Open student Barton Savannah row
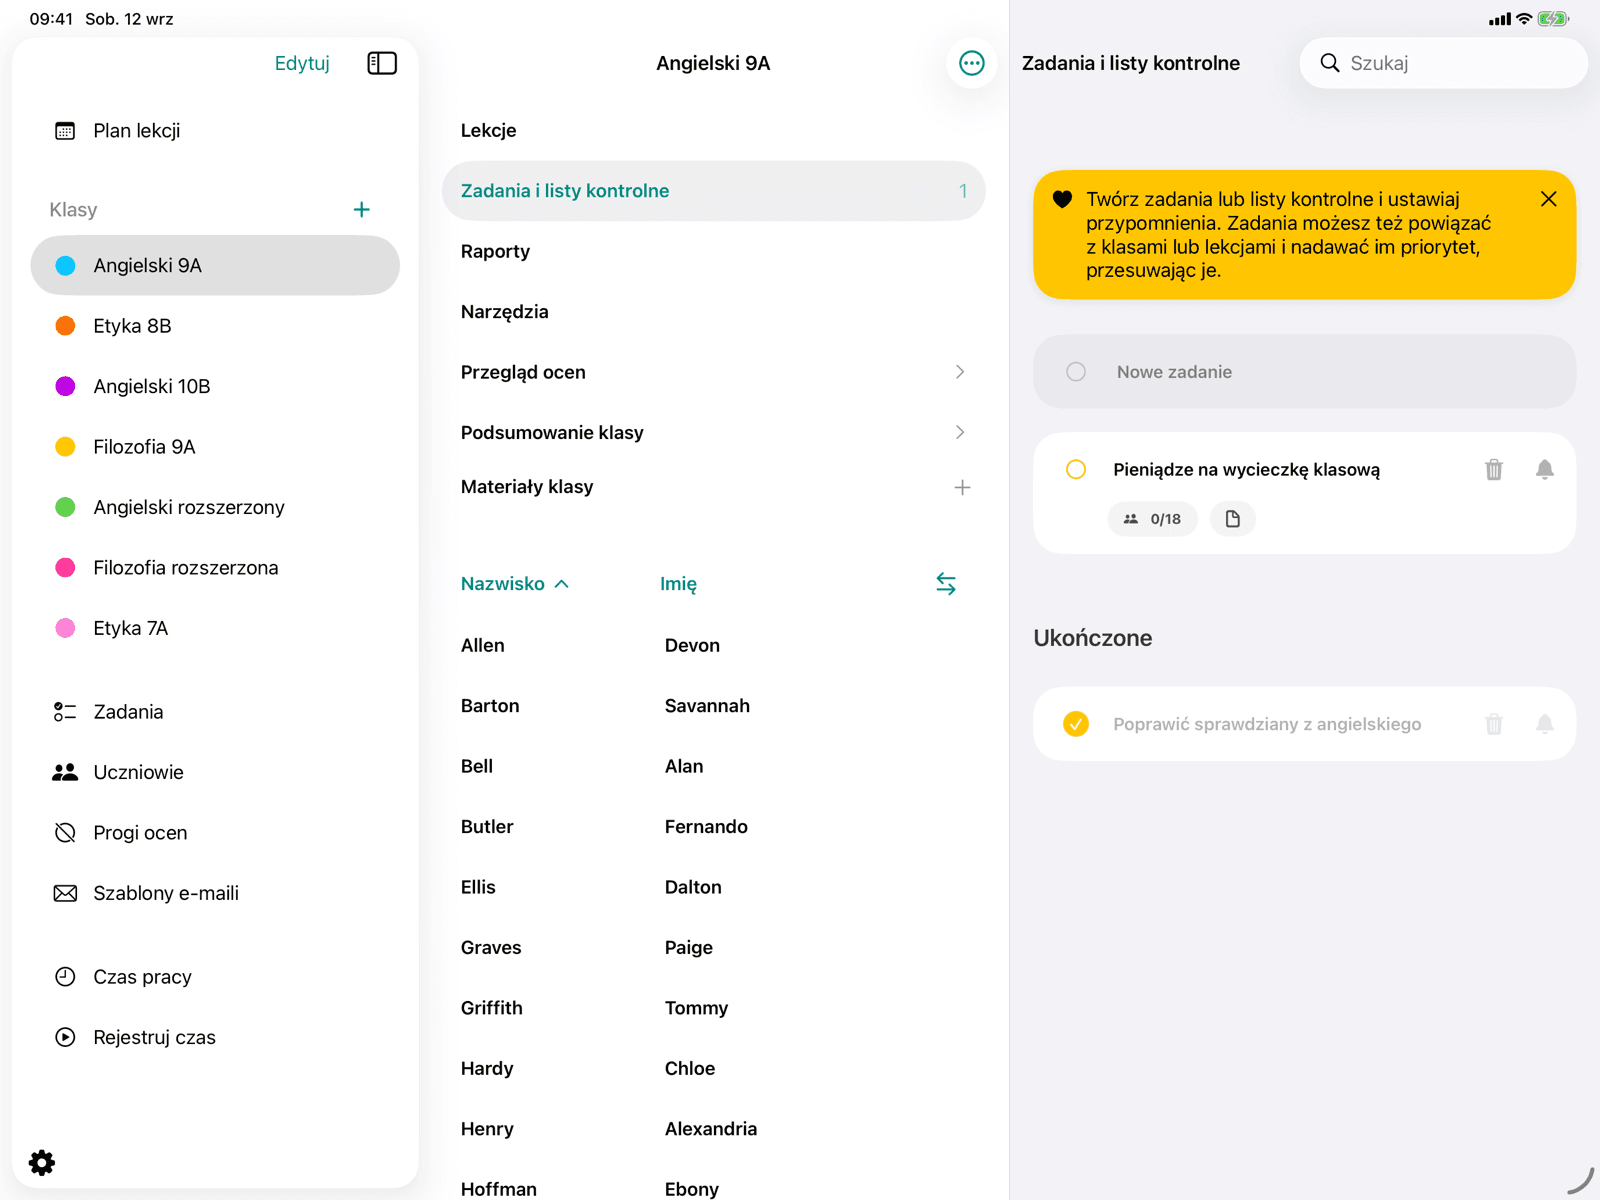Viewport: 1600px width, 1200px height. pyautogui.click(x=714, y=706)
